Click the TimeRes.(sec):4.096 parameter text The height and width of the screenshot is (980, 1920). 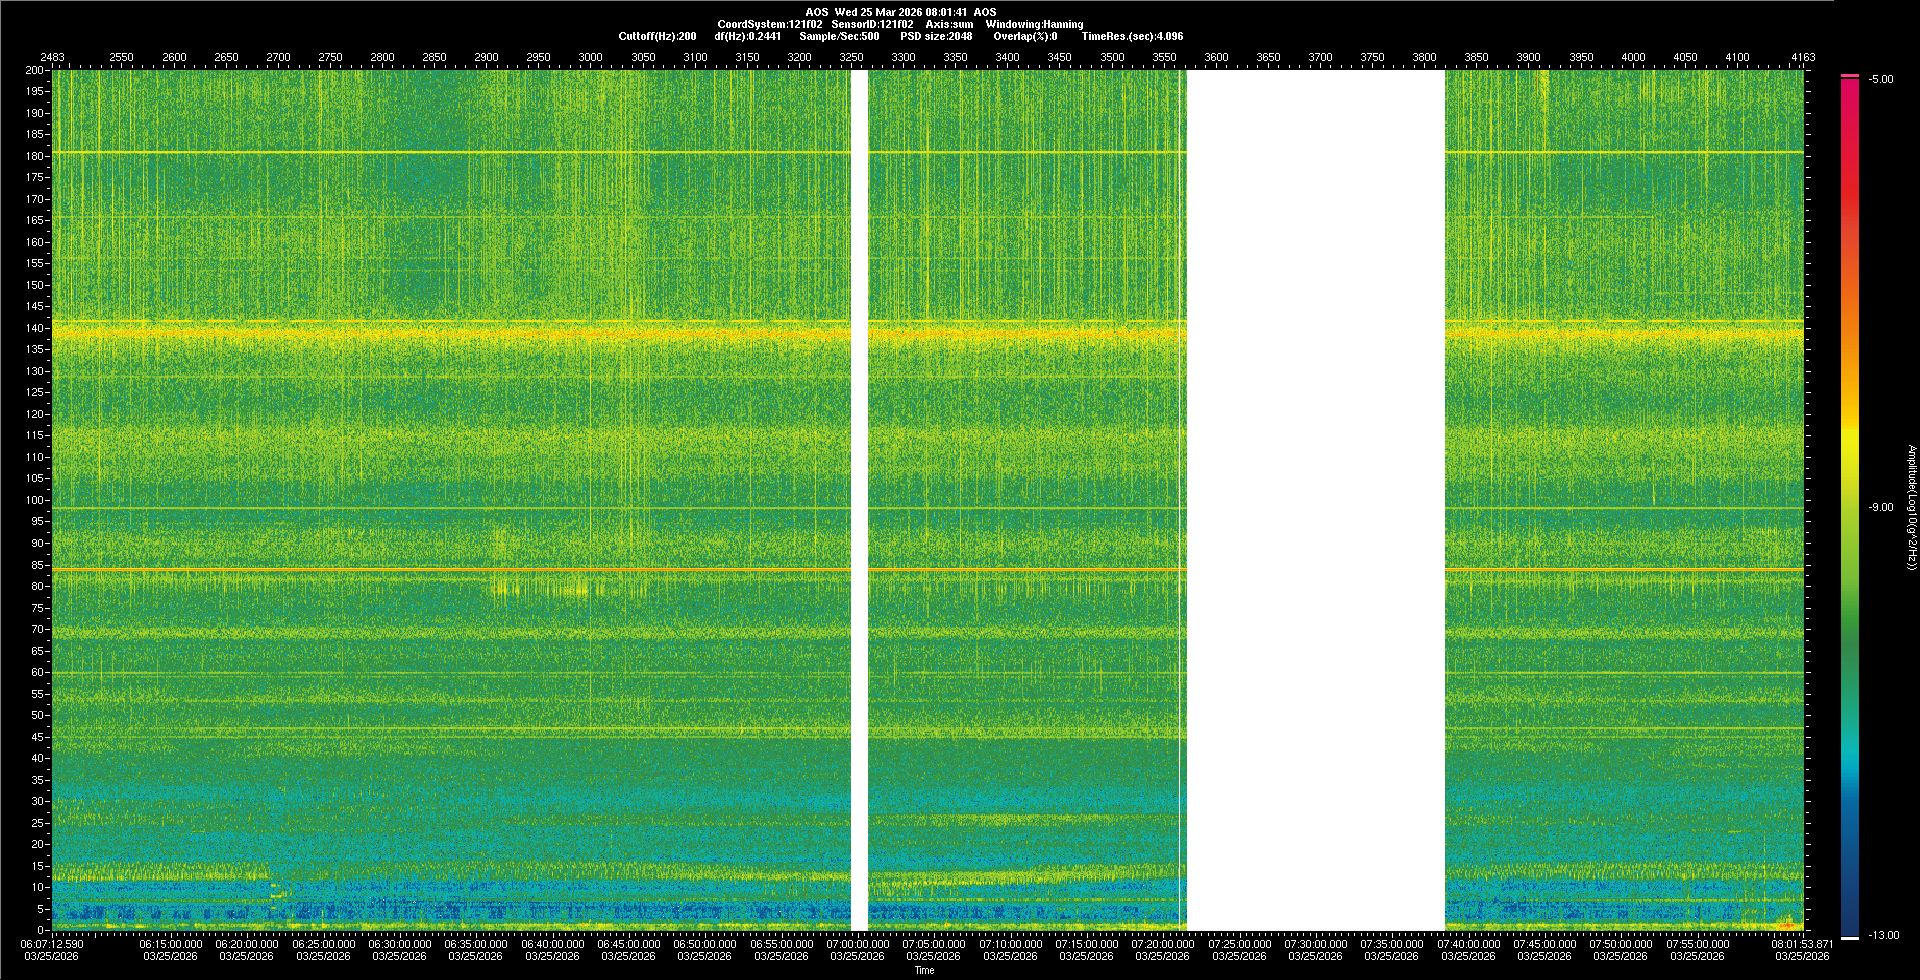pyautogui.click(x=1132, y=36)
